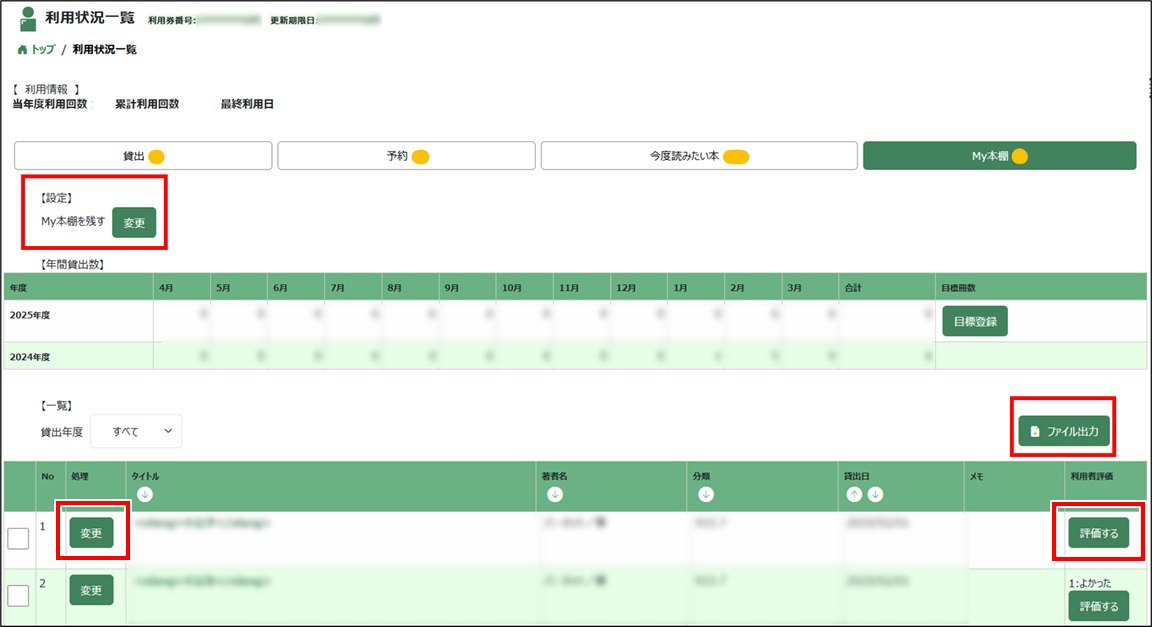Screen dimensions: 1152x627
Task: Click the 貸出日 descending down-arrow icon
Action: coord(875,494)
